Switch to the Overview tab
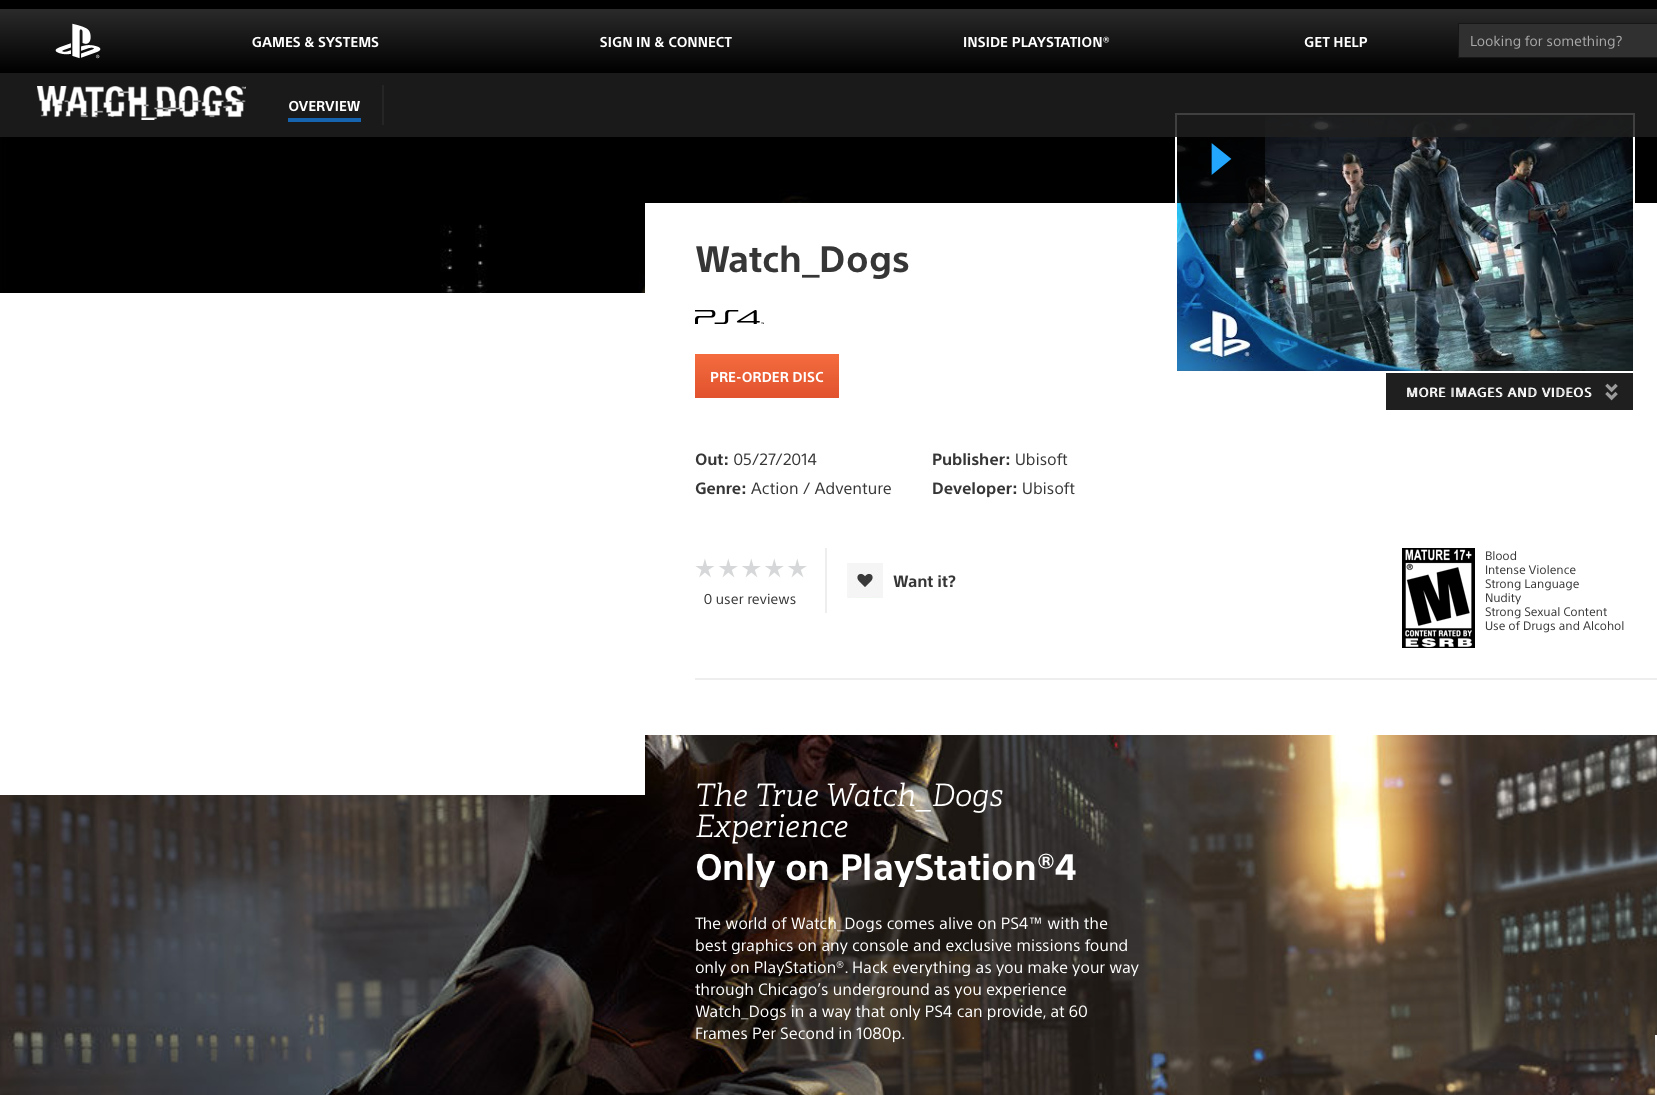Viewport: 1657px width, 1095px height. tap(324, 106)
